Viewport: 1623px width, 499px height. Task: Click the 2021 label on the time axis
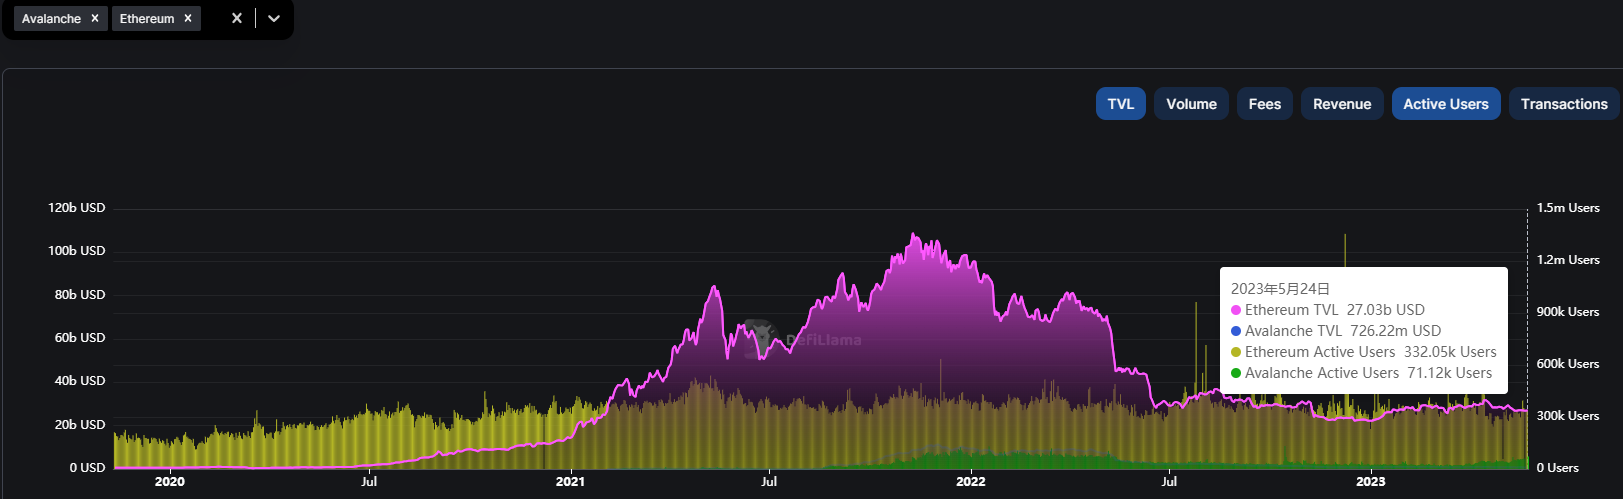tap(570, 482)
